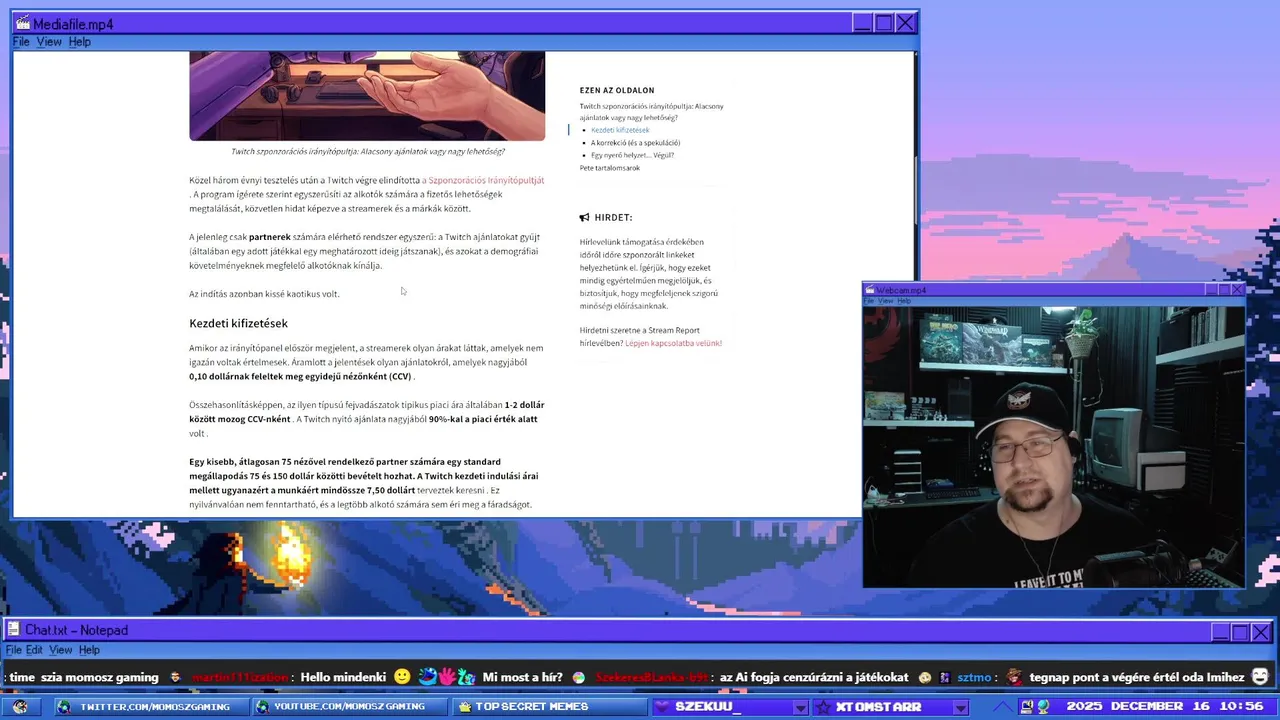The image size is (1280, 720).
Task: Click the article header illustration image
Action: 367,95
